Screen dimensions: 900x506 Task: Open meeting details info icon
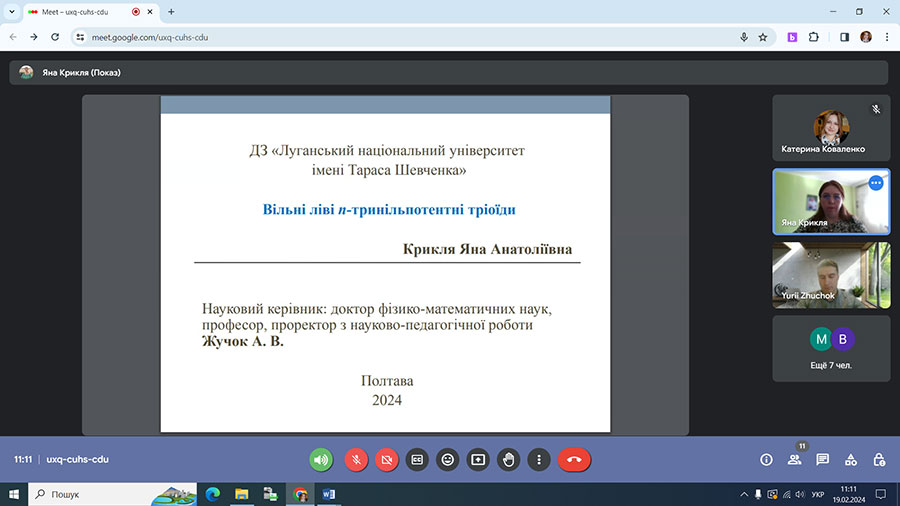[766, 460]
